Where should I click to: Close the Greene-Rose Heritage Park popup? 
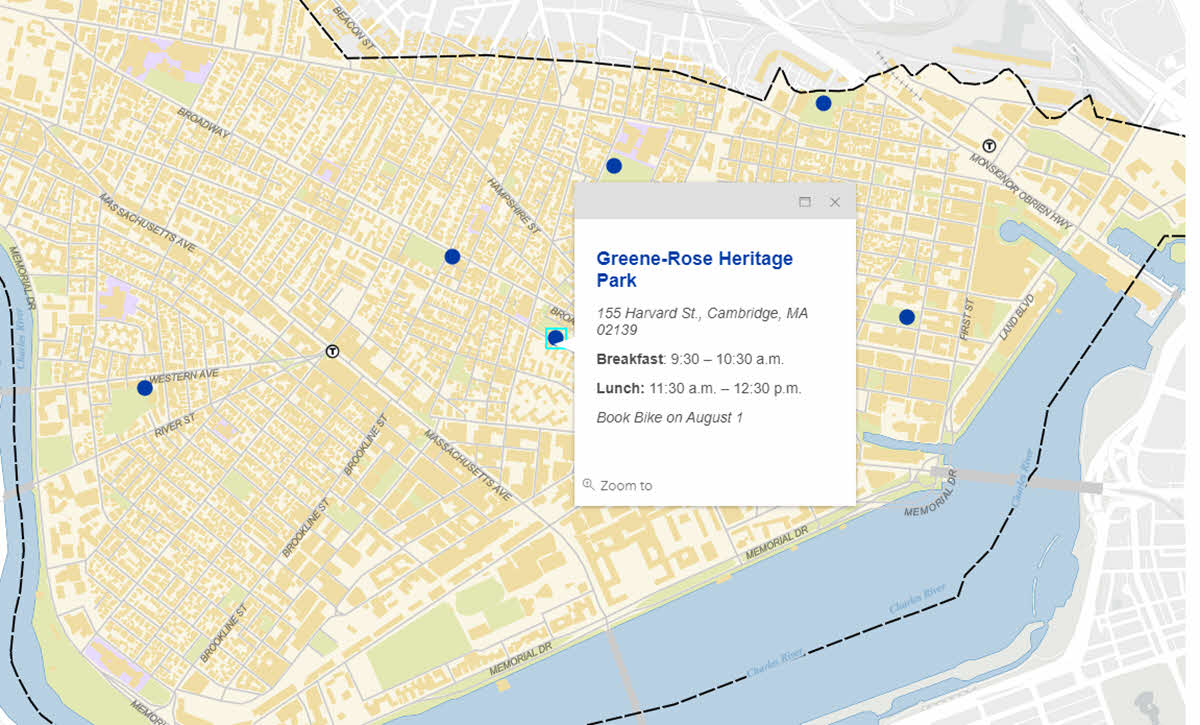pyautogui.click(x=835, y=202)
